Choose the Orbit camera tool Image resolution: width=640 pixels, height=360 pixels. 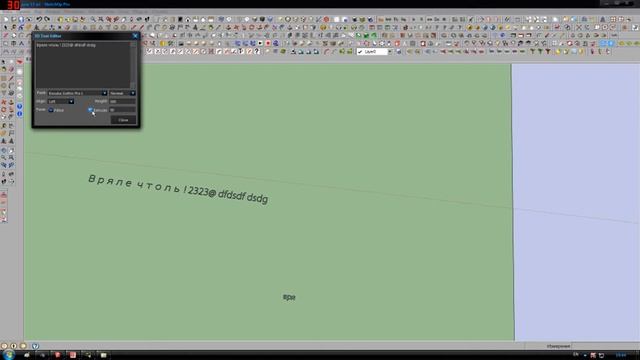coord(4,150)
